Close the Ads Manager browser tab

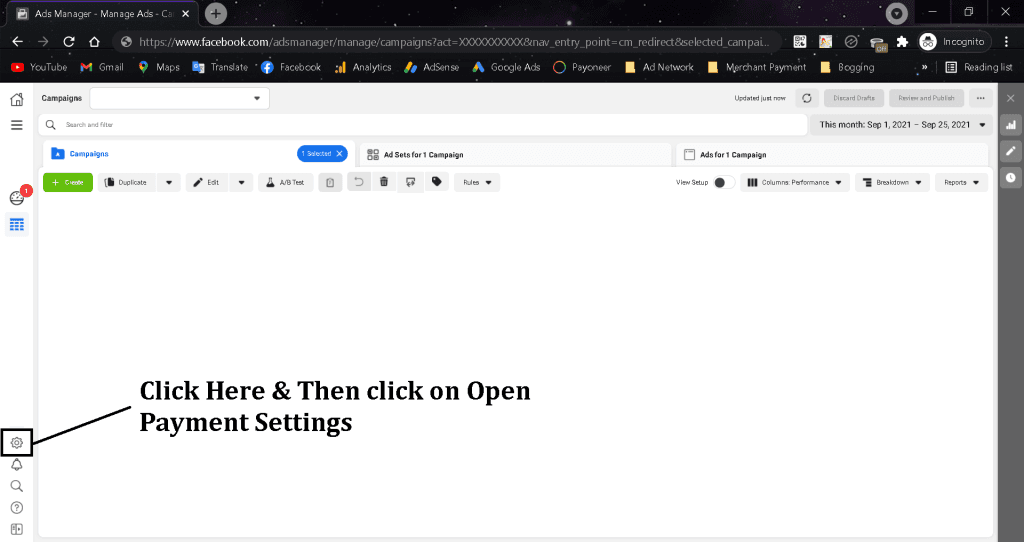pos(185,14)
